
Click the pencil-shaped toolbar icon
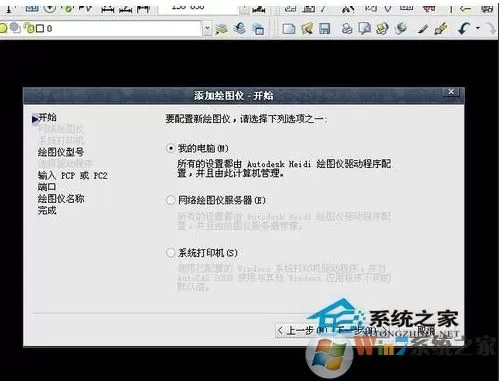point(423,29)
